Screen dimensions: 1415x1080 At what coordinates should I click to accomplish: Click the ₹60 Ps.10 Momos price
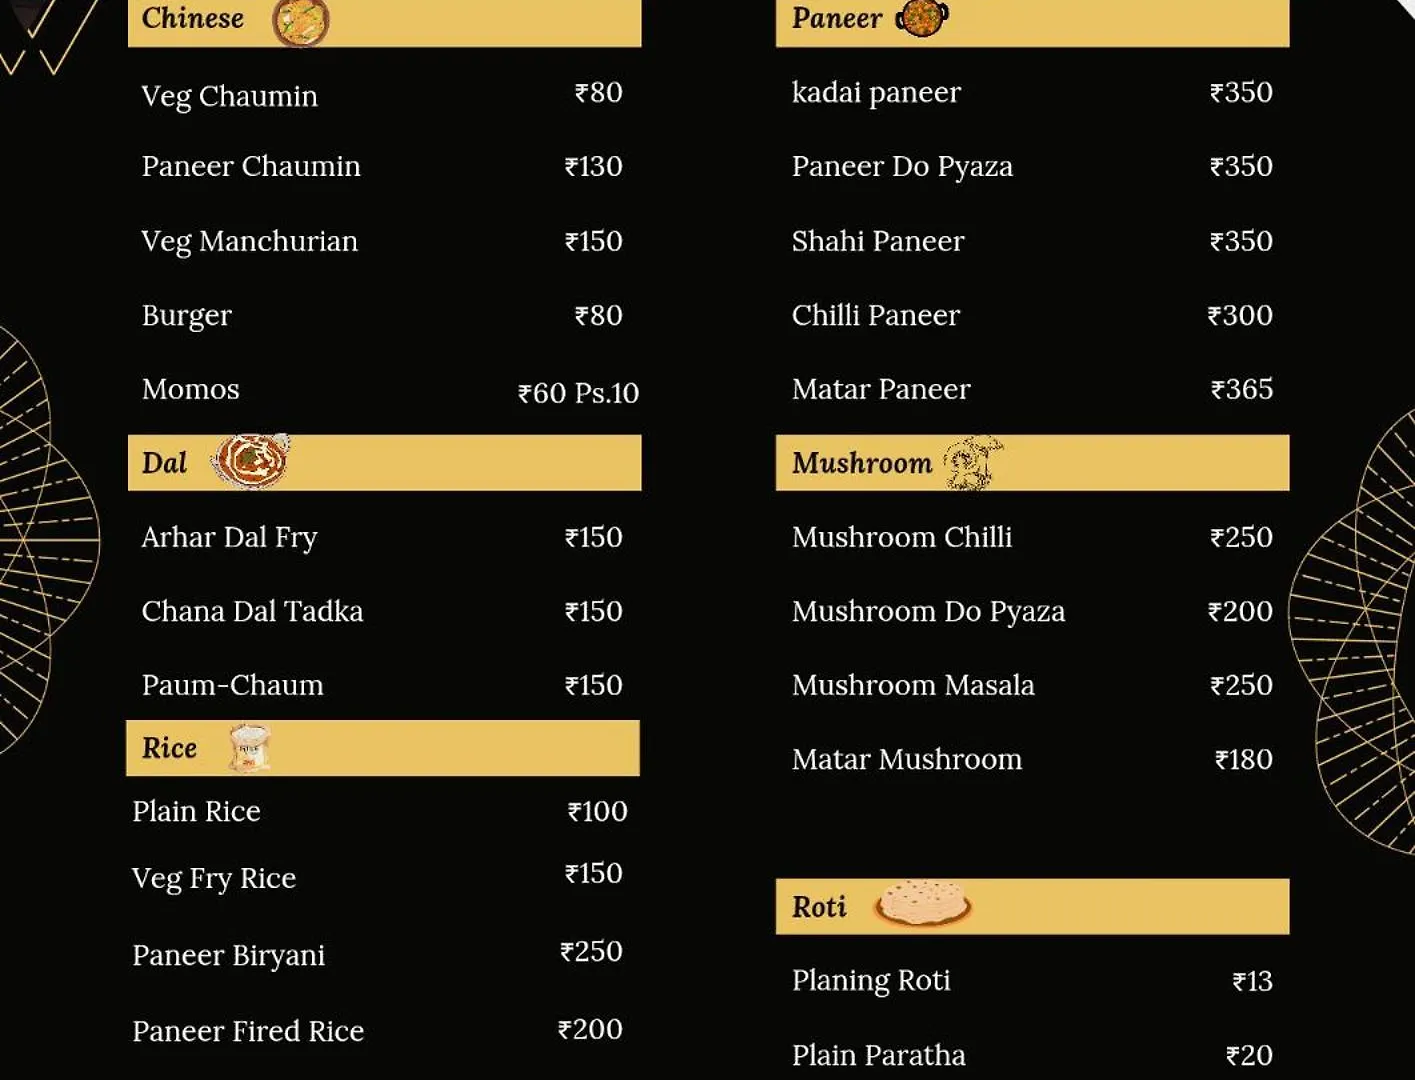click(578, 393)
